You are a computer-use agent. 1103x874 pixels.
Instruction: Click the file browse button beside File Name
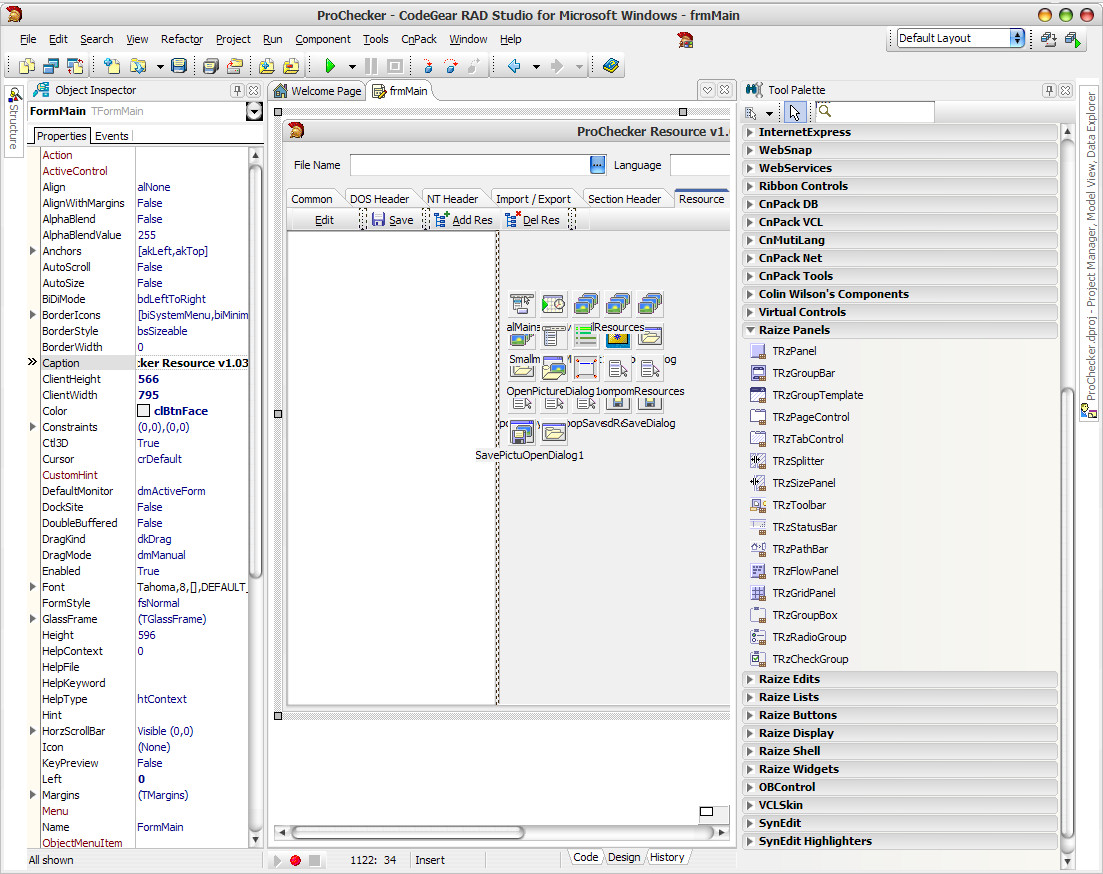coord(597,165)
